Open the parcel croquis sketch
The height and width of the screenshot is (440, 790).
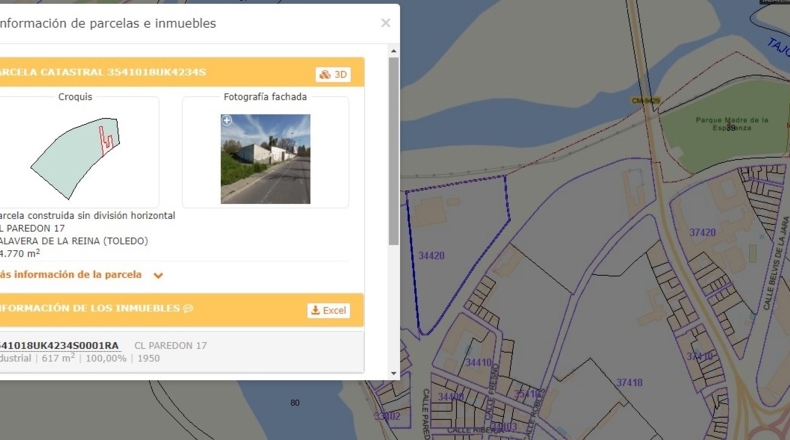76,158
